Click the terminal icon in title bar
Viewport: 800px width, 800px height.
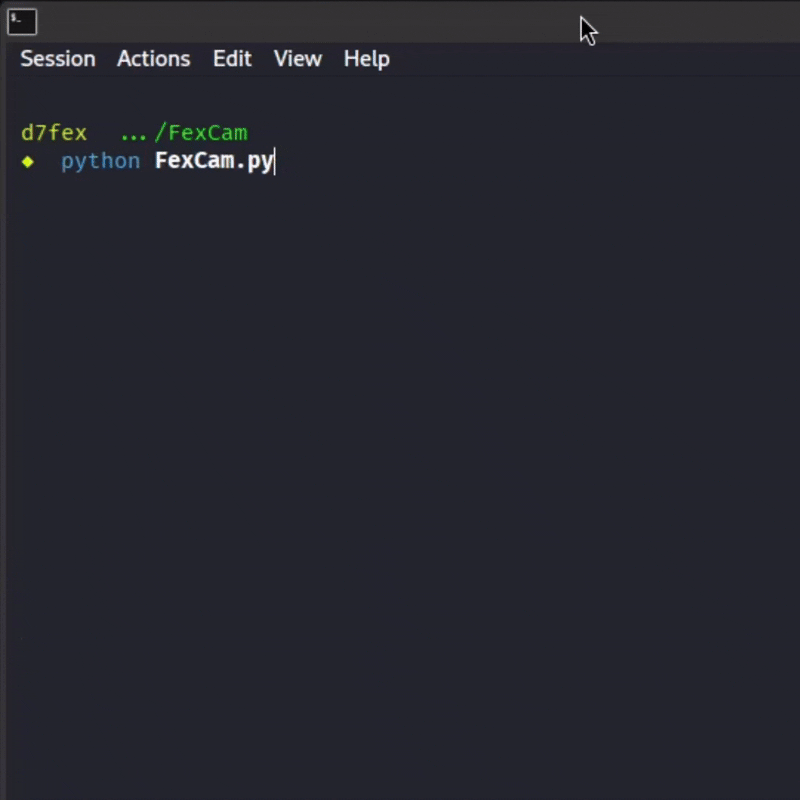click(x=22, y=22)
